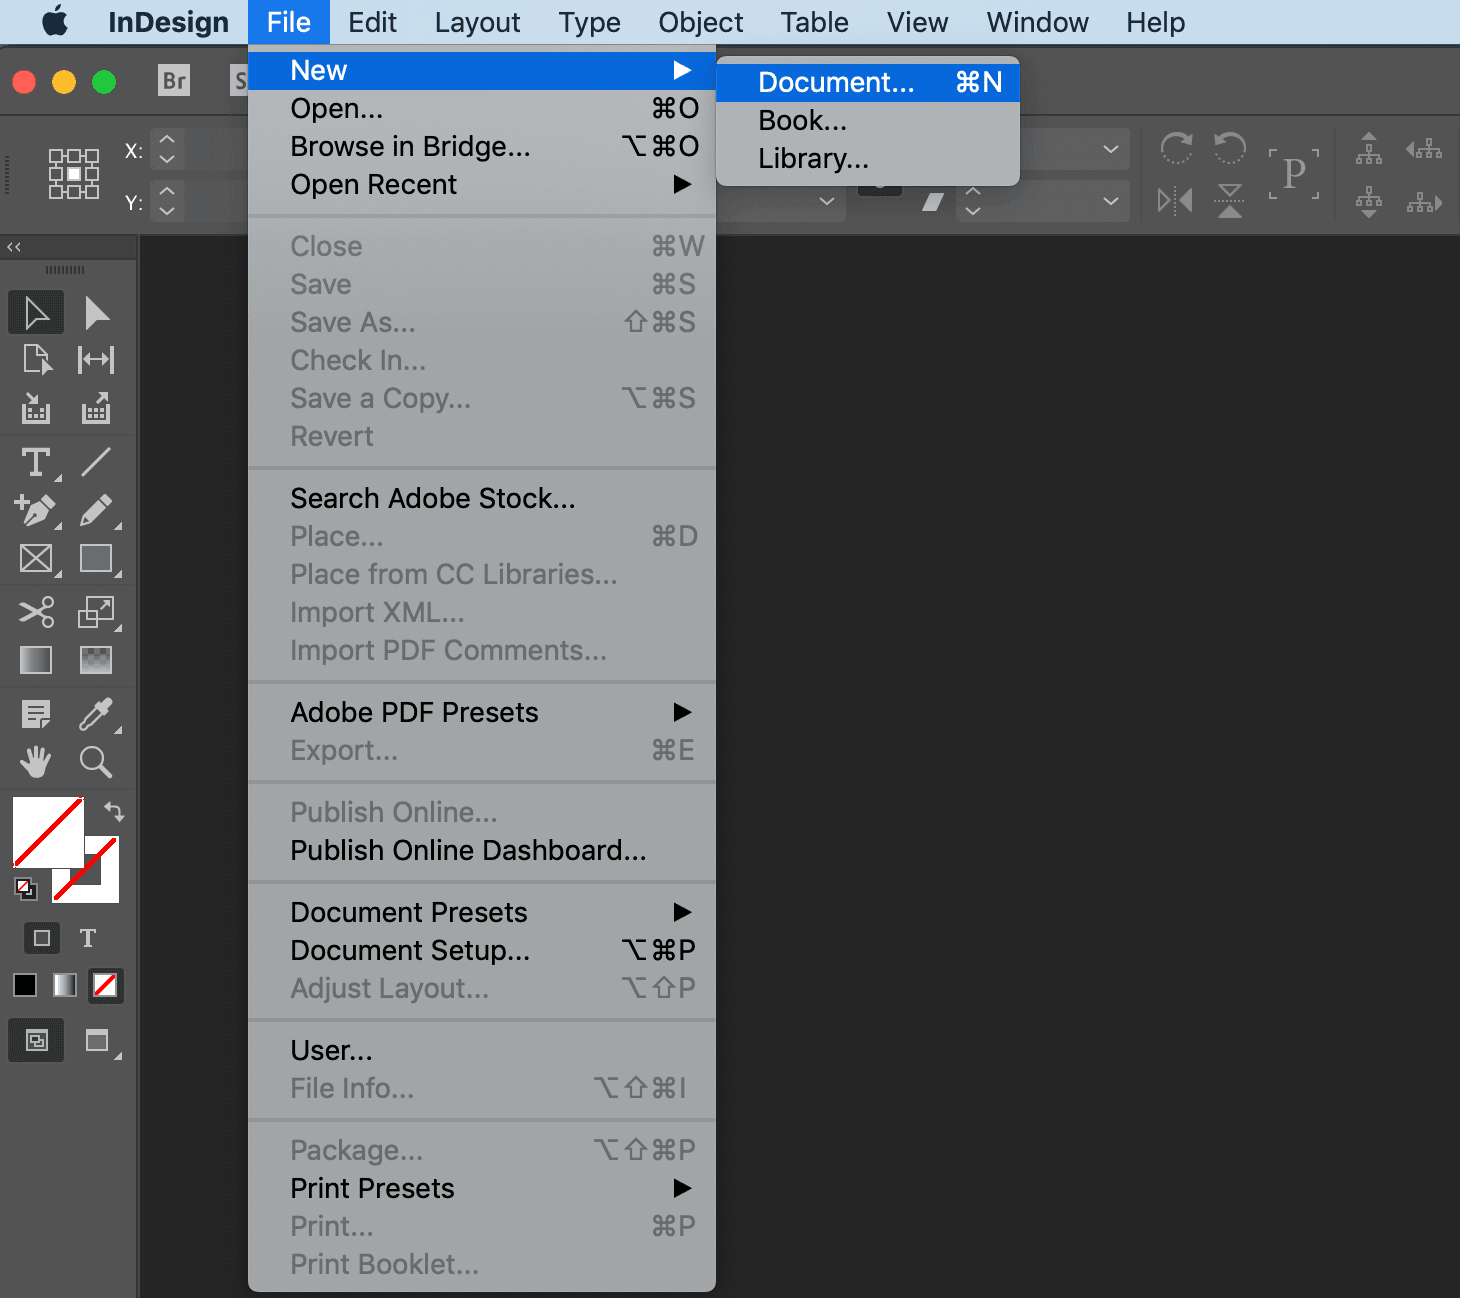Select the Direct Selection tool
This screenshot has width=1460, height=1298.
point(96,312)
